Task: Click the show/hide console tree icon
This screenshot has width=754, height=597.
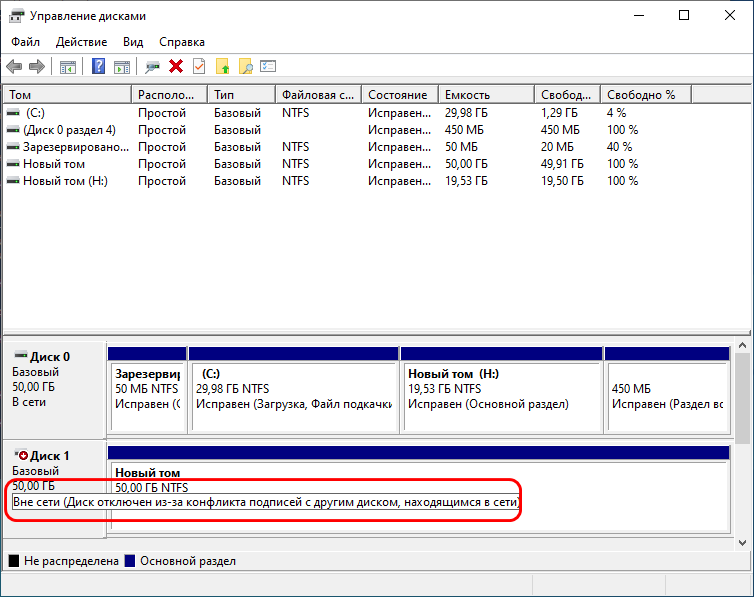Action: point(68,66)
